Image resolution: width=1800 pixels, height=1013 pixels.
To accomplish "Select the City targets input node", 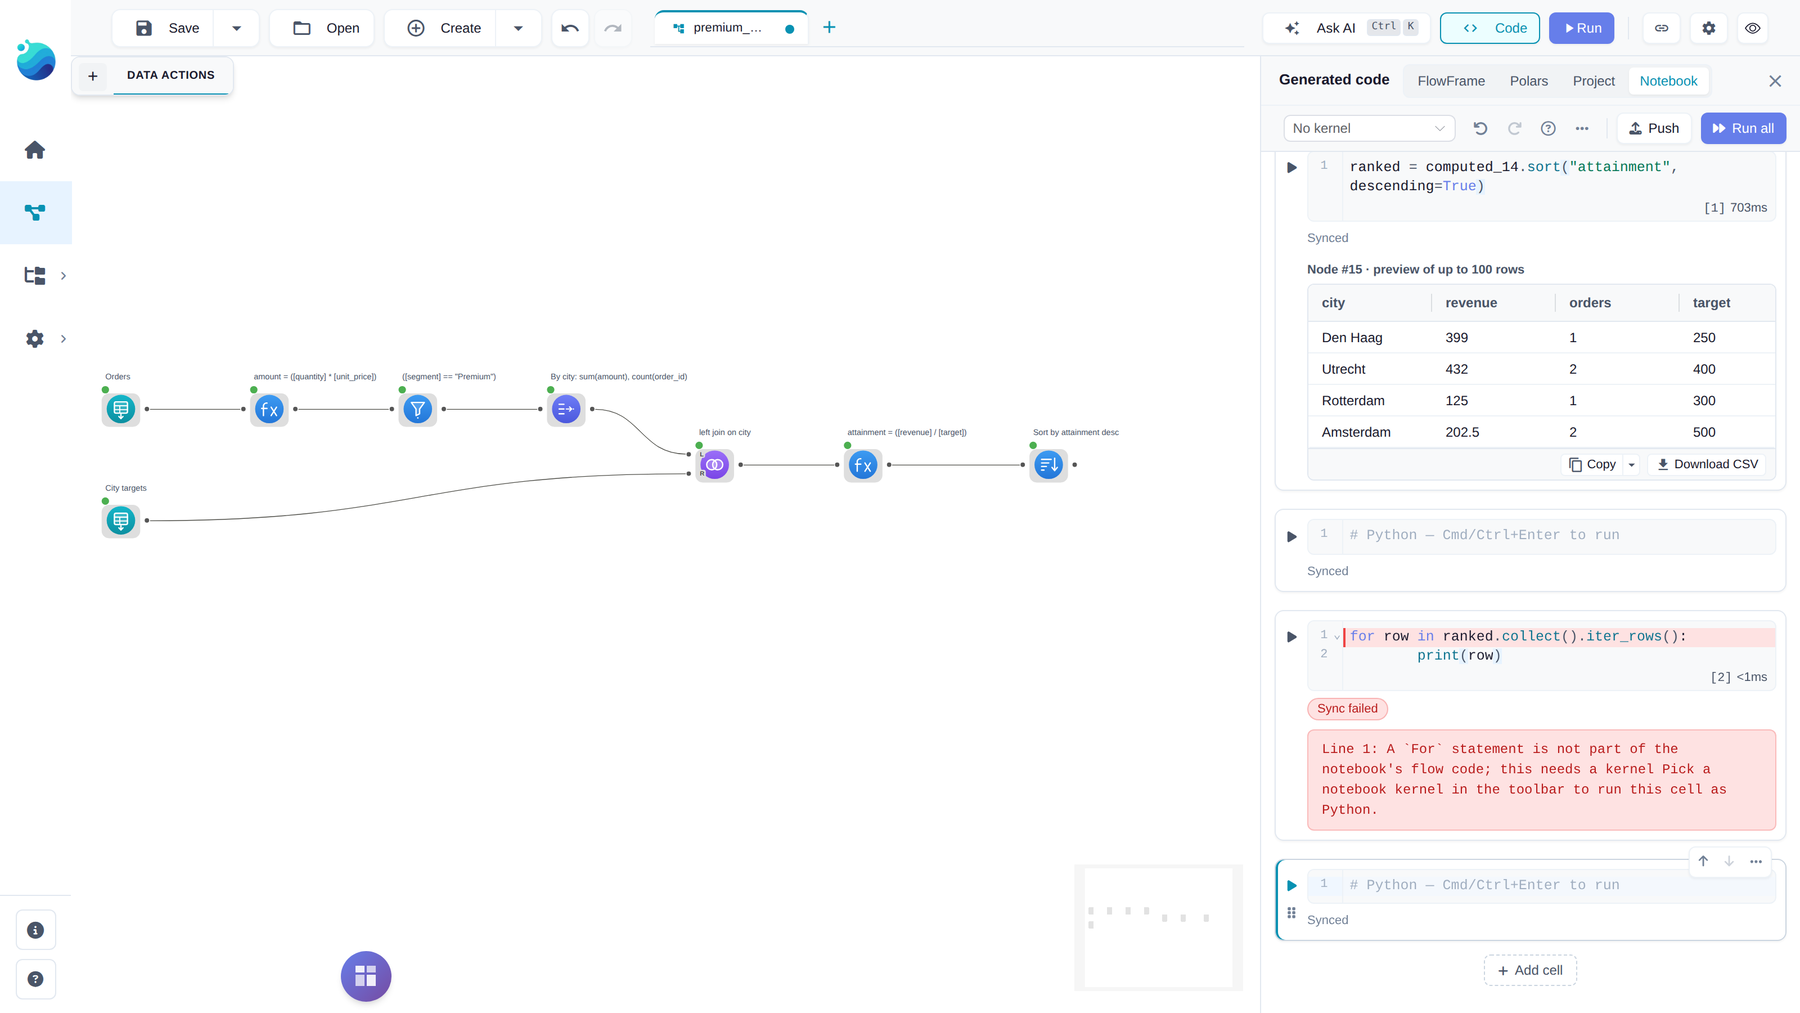I will (121, 520).
